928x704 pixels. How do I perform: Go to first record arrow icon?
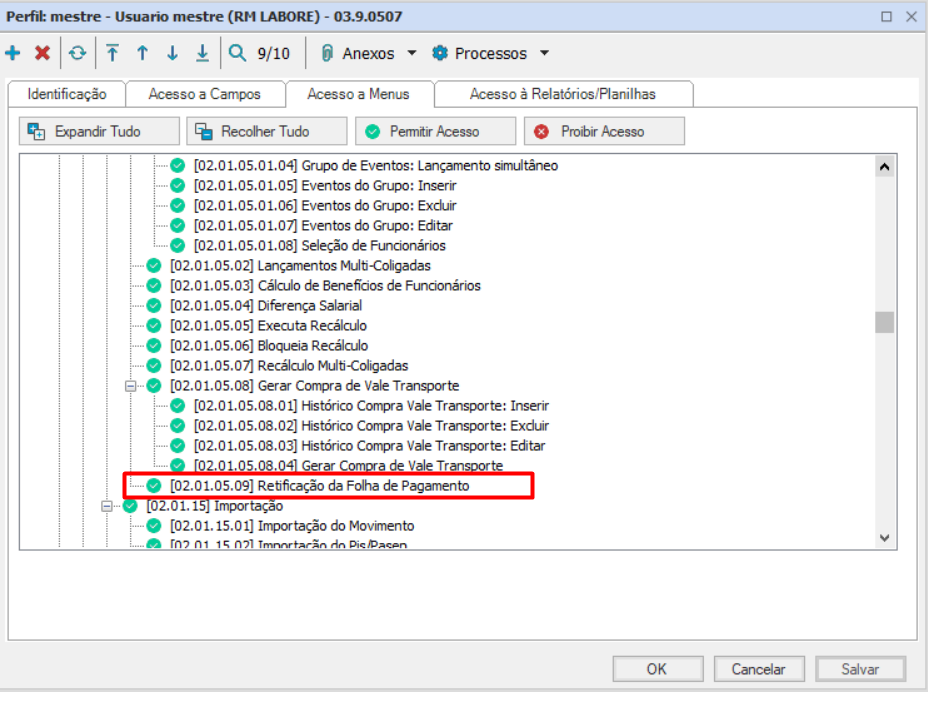[112, 53]
